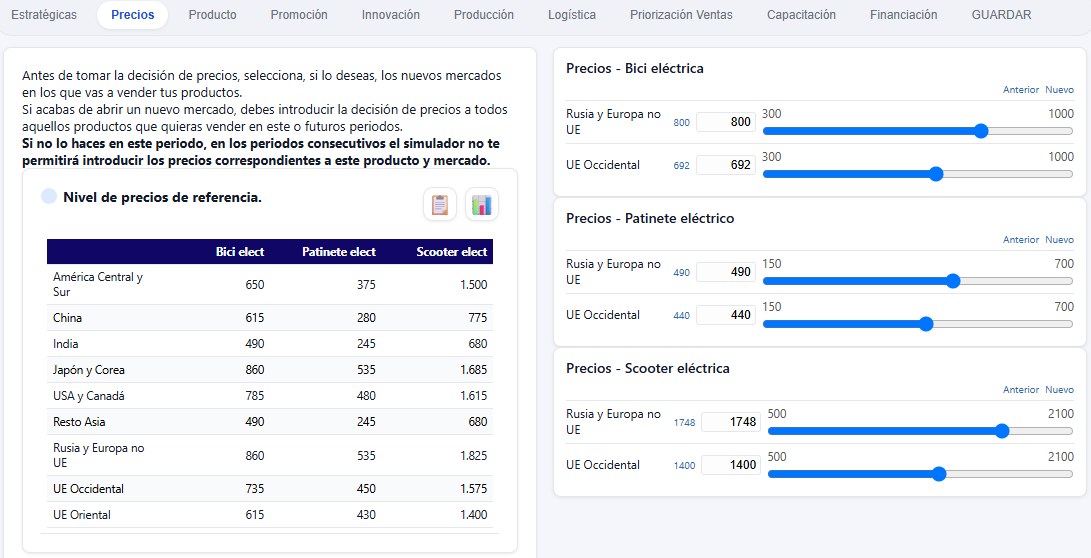This screenshot has width=1091, height=558.
Task: Click bici reference price 735
Action: (255, 489)
